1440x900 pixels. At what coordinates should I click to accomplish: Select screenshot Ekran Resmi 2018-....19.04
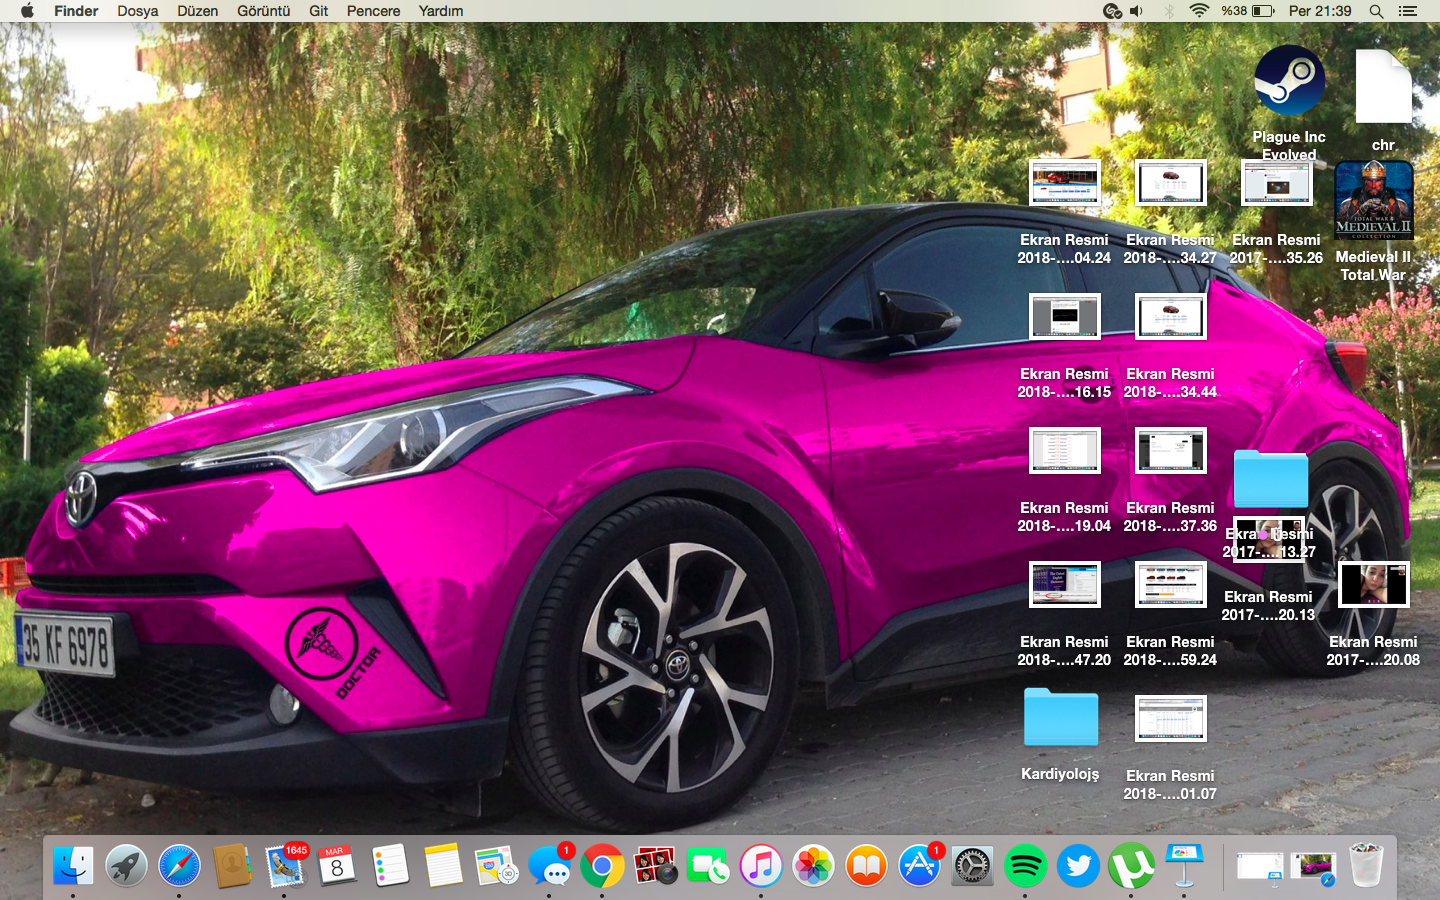pyautogui.click(x=1065, y=451)
